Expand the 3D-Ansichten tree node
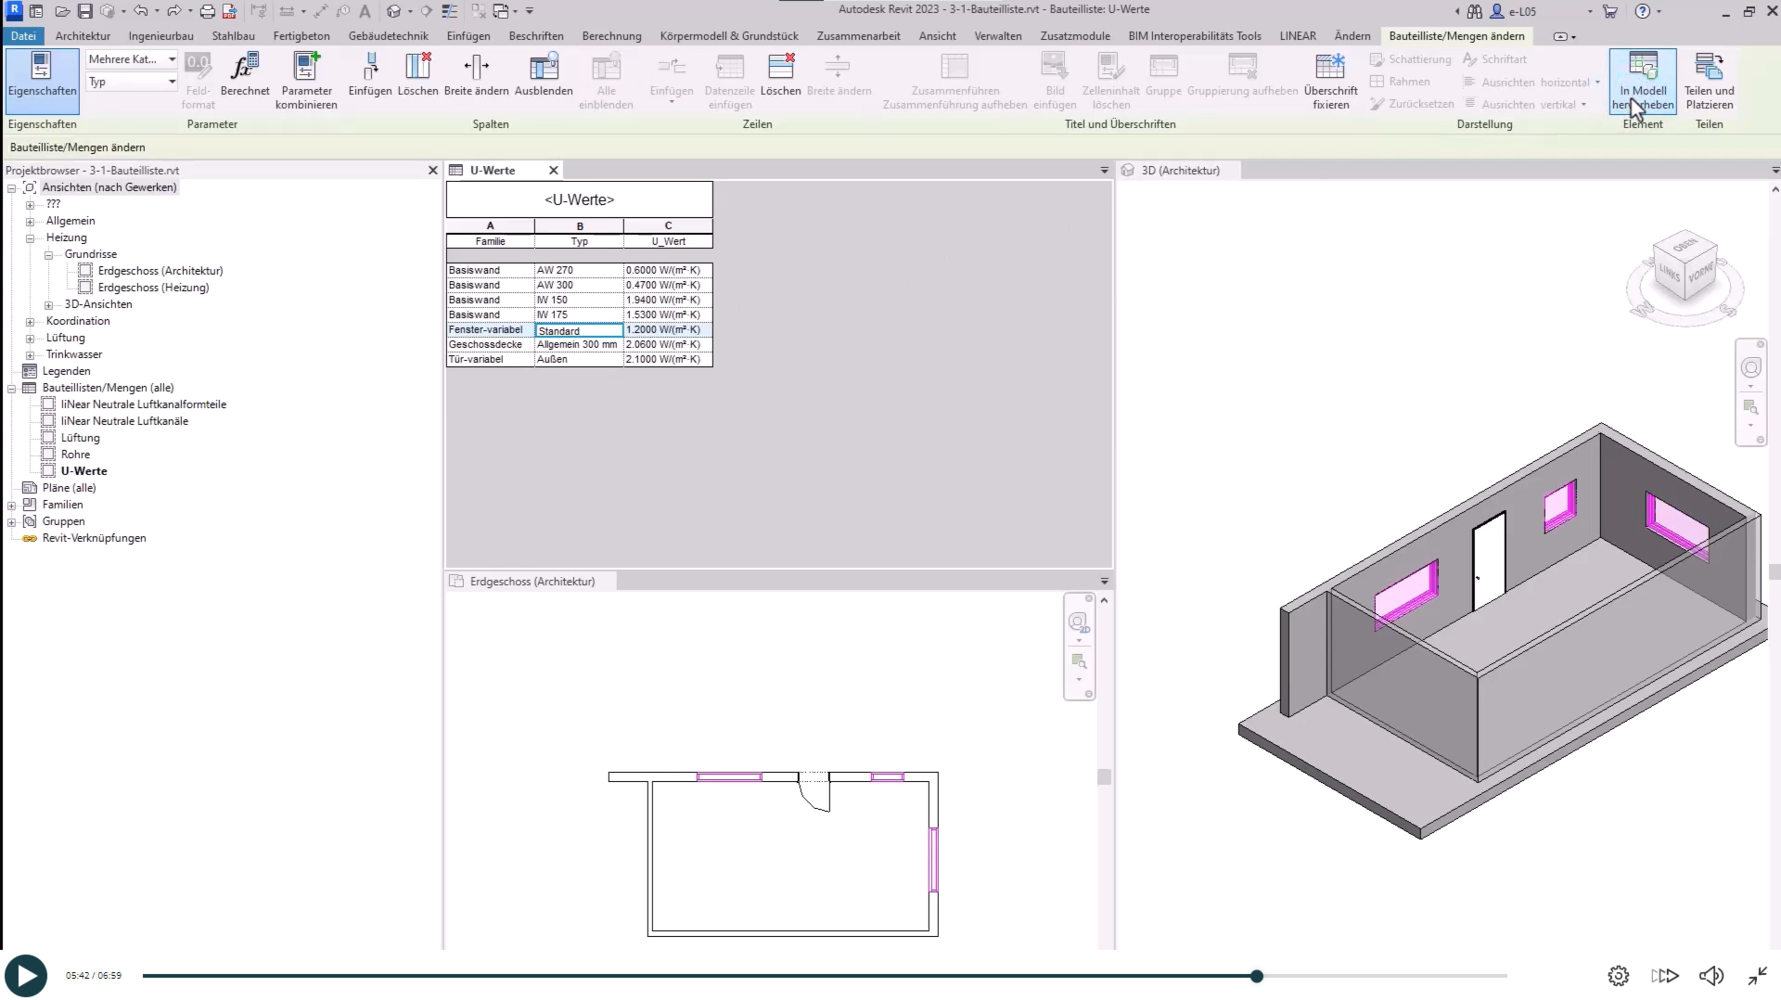The height and width of the screenshot is (1000, 1781). (48, 305)
